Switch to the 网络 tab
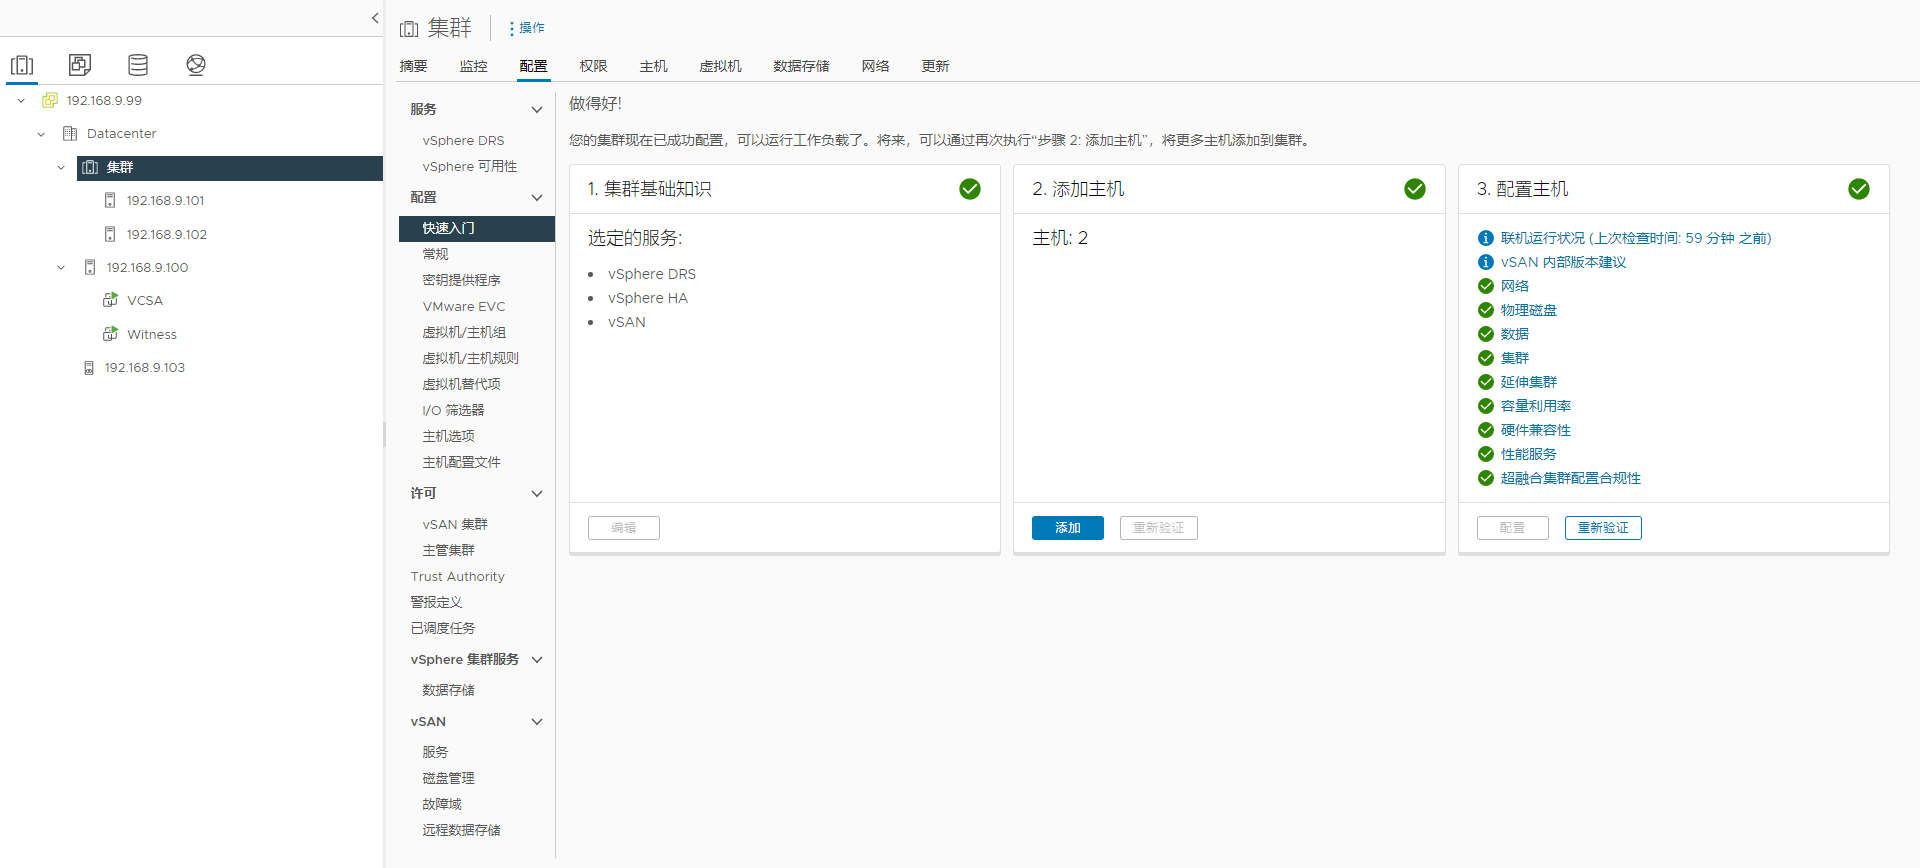The image size is (1920, 868). 875,66
